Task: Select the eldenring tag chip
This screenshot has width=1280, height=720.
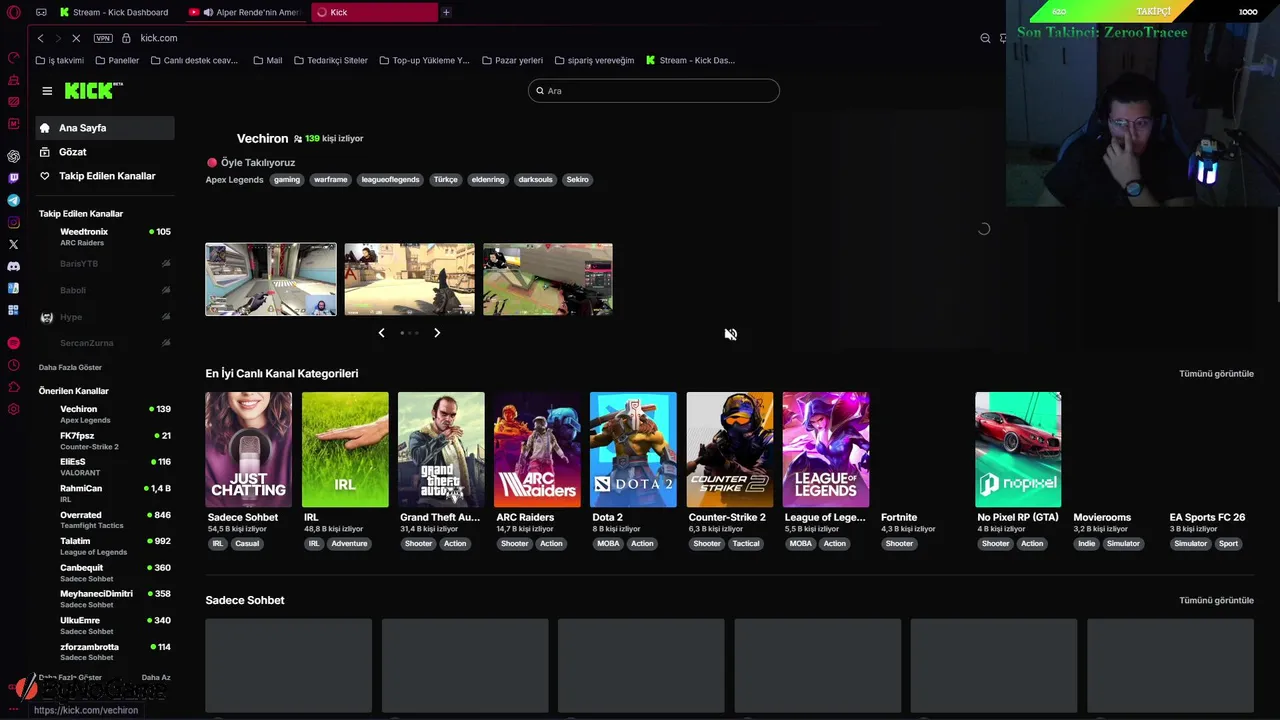Action: point(488,180)
